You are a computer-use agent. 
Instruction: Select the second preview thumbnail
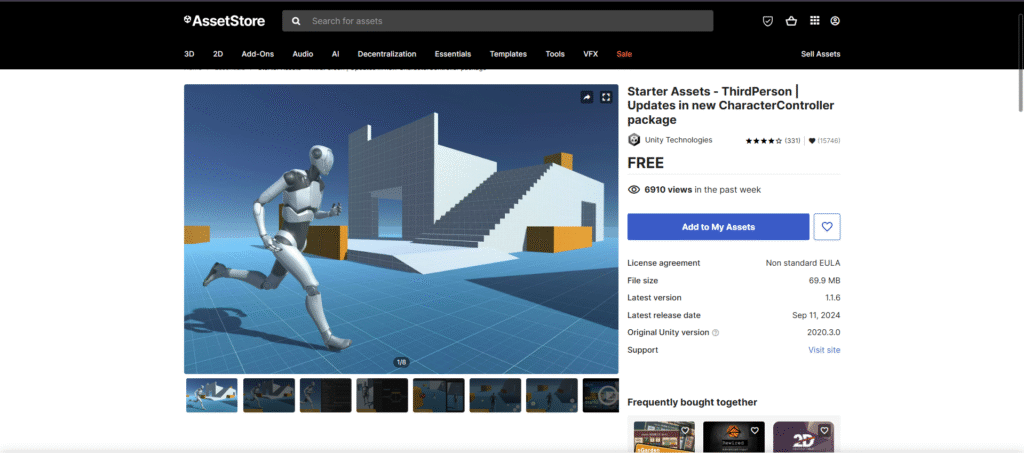pos(269,395)
